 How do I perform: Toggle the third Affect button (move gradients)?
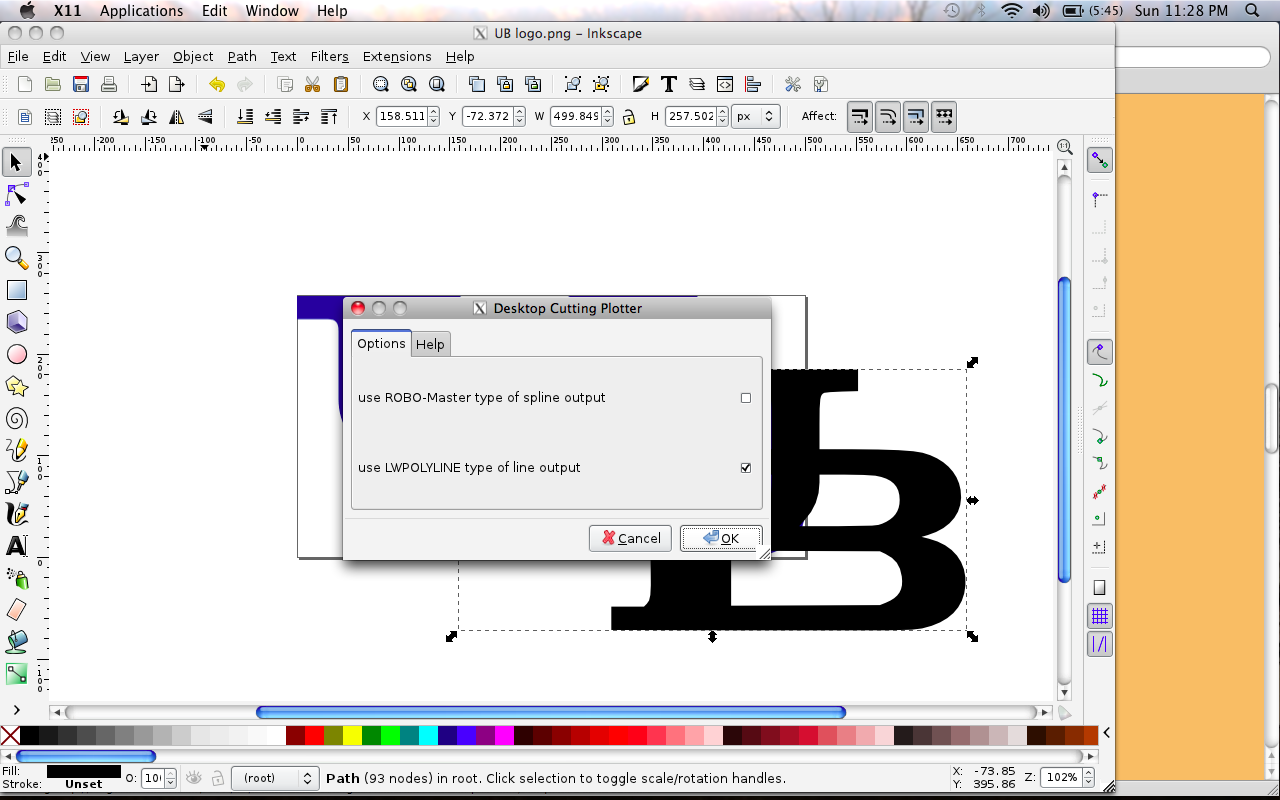click(916, 117)
